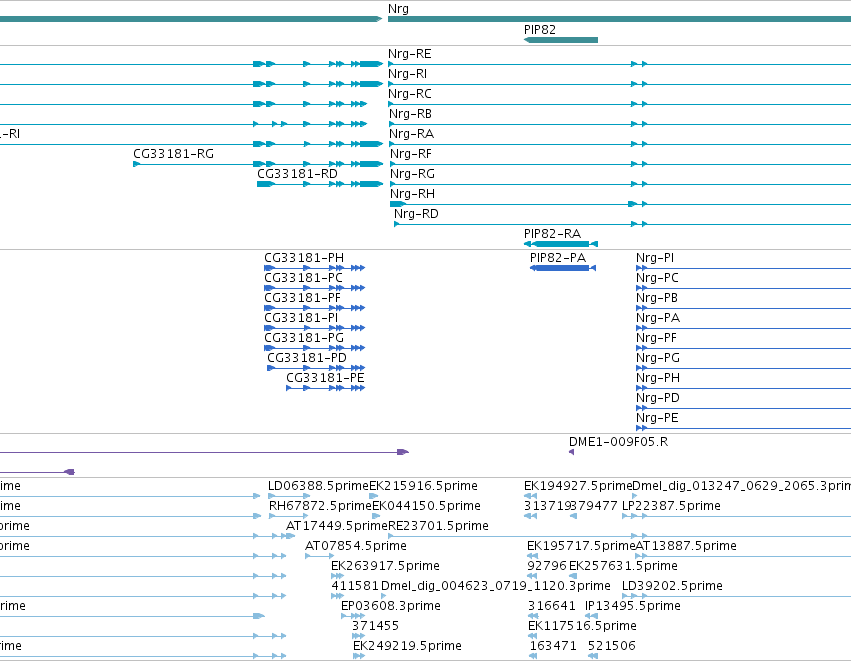Screen dimensions: 851x661
Task: Select the Nrg-PG protein label
Action: point(658,358)
